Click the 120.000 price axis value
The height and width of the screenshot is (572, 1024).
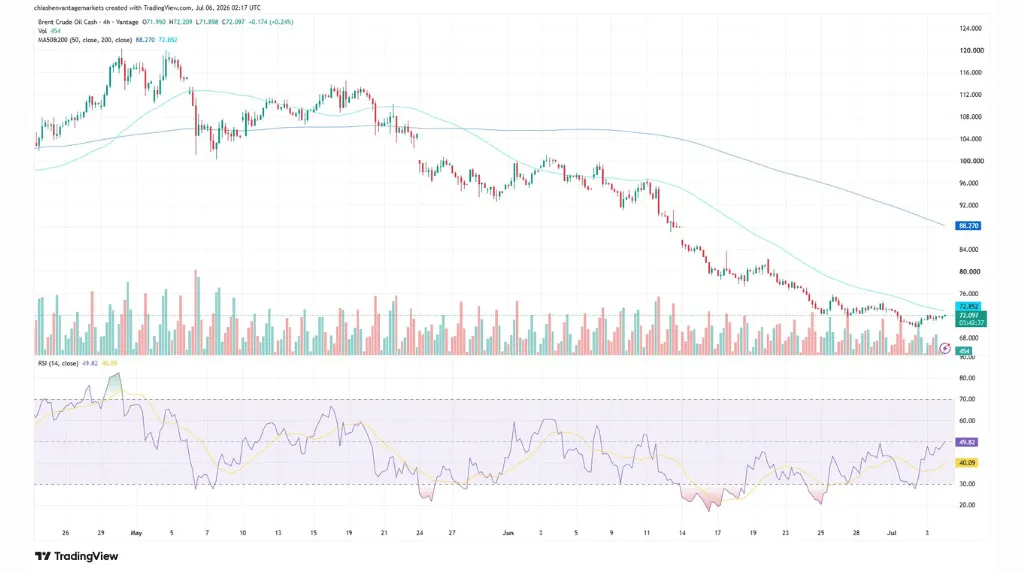coord(971,50)
